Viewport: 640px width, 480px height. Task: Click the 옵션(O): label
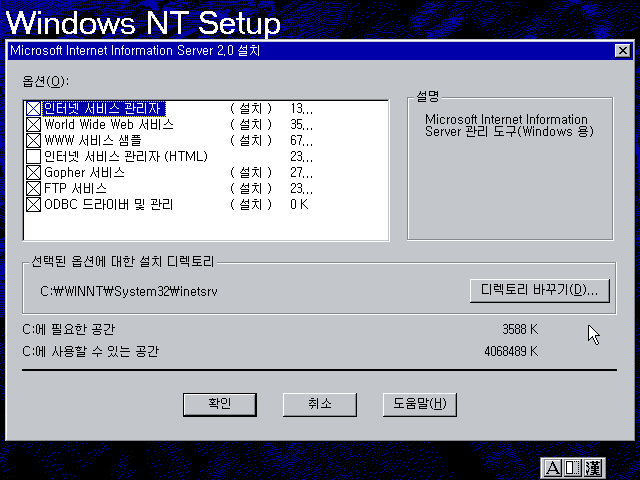tap(46, 81)
